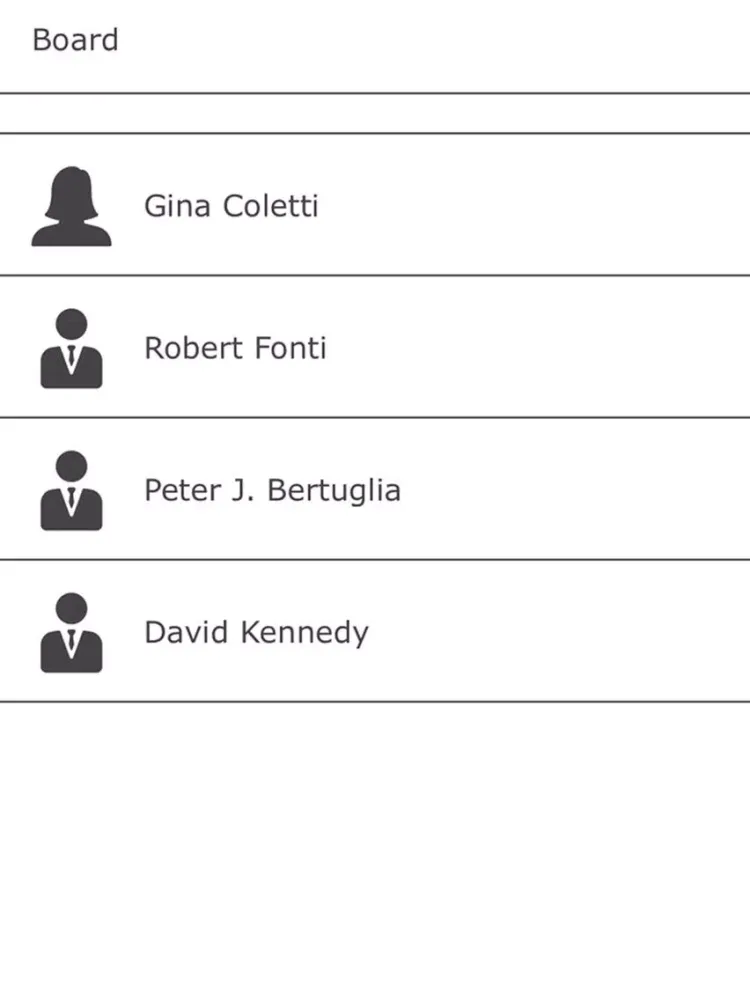Select the last board member listed

(256, 632)
